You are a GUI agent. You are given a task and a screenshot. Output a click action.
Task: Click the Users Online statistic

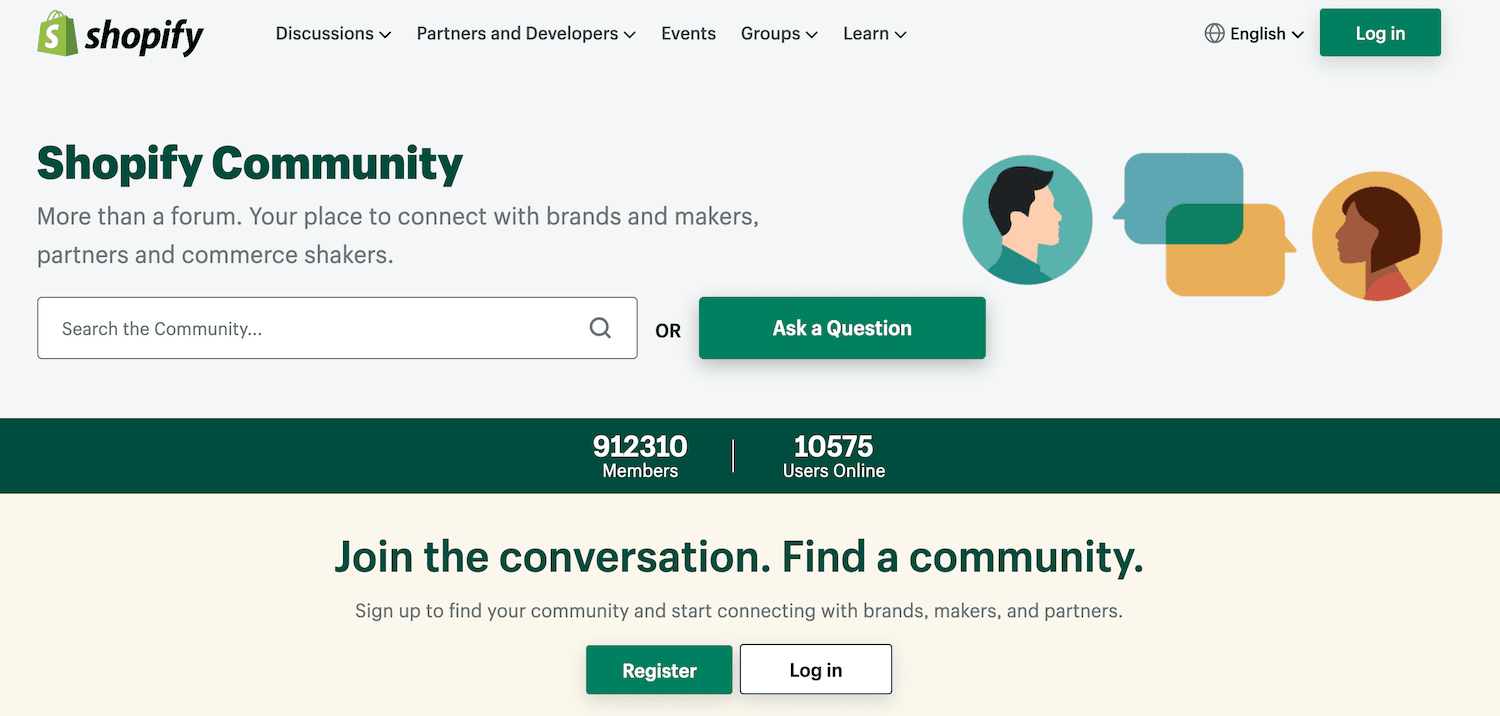point(834,456)
